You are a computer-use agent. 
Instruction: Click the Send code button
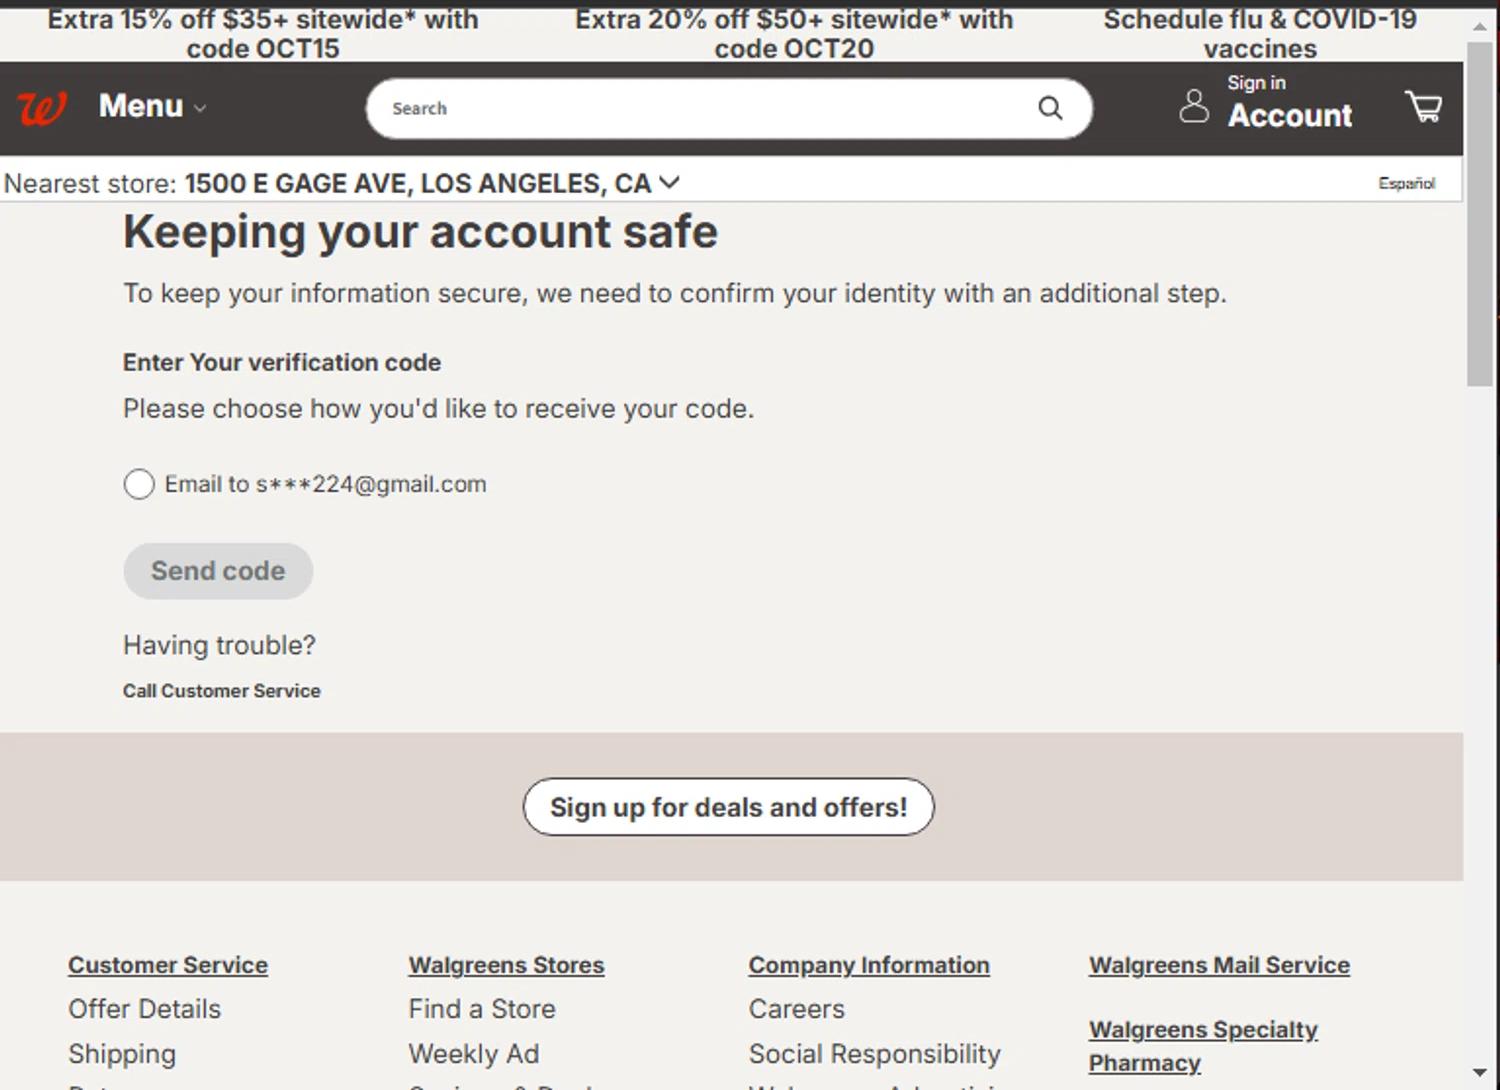coord(218,571)
